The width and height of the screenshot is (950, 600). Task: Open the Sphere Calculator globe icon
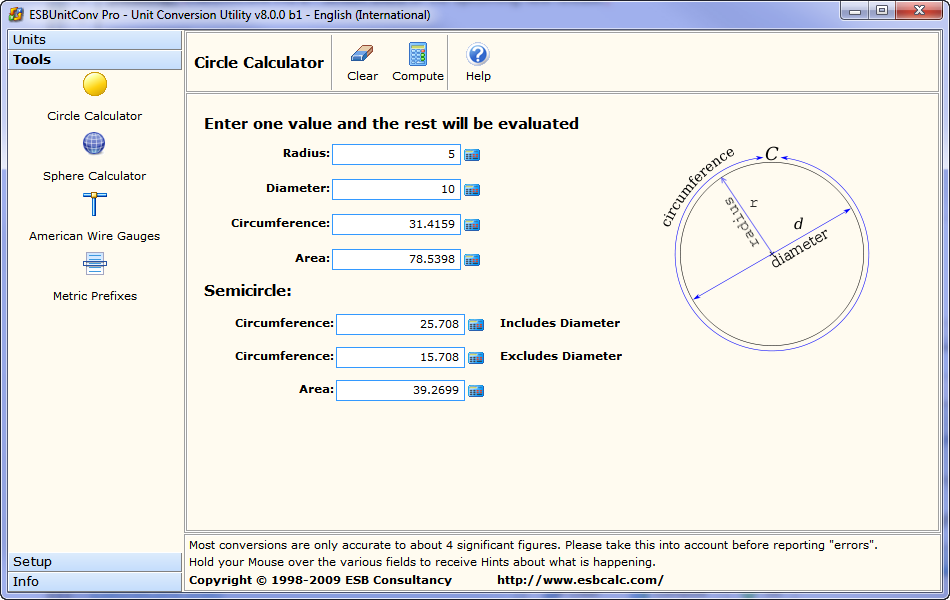94,144
